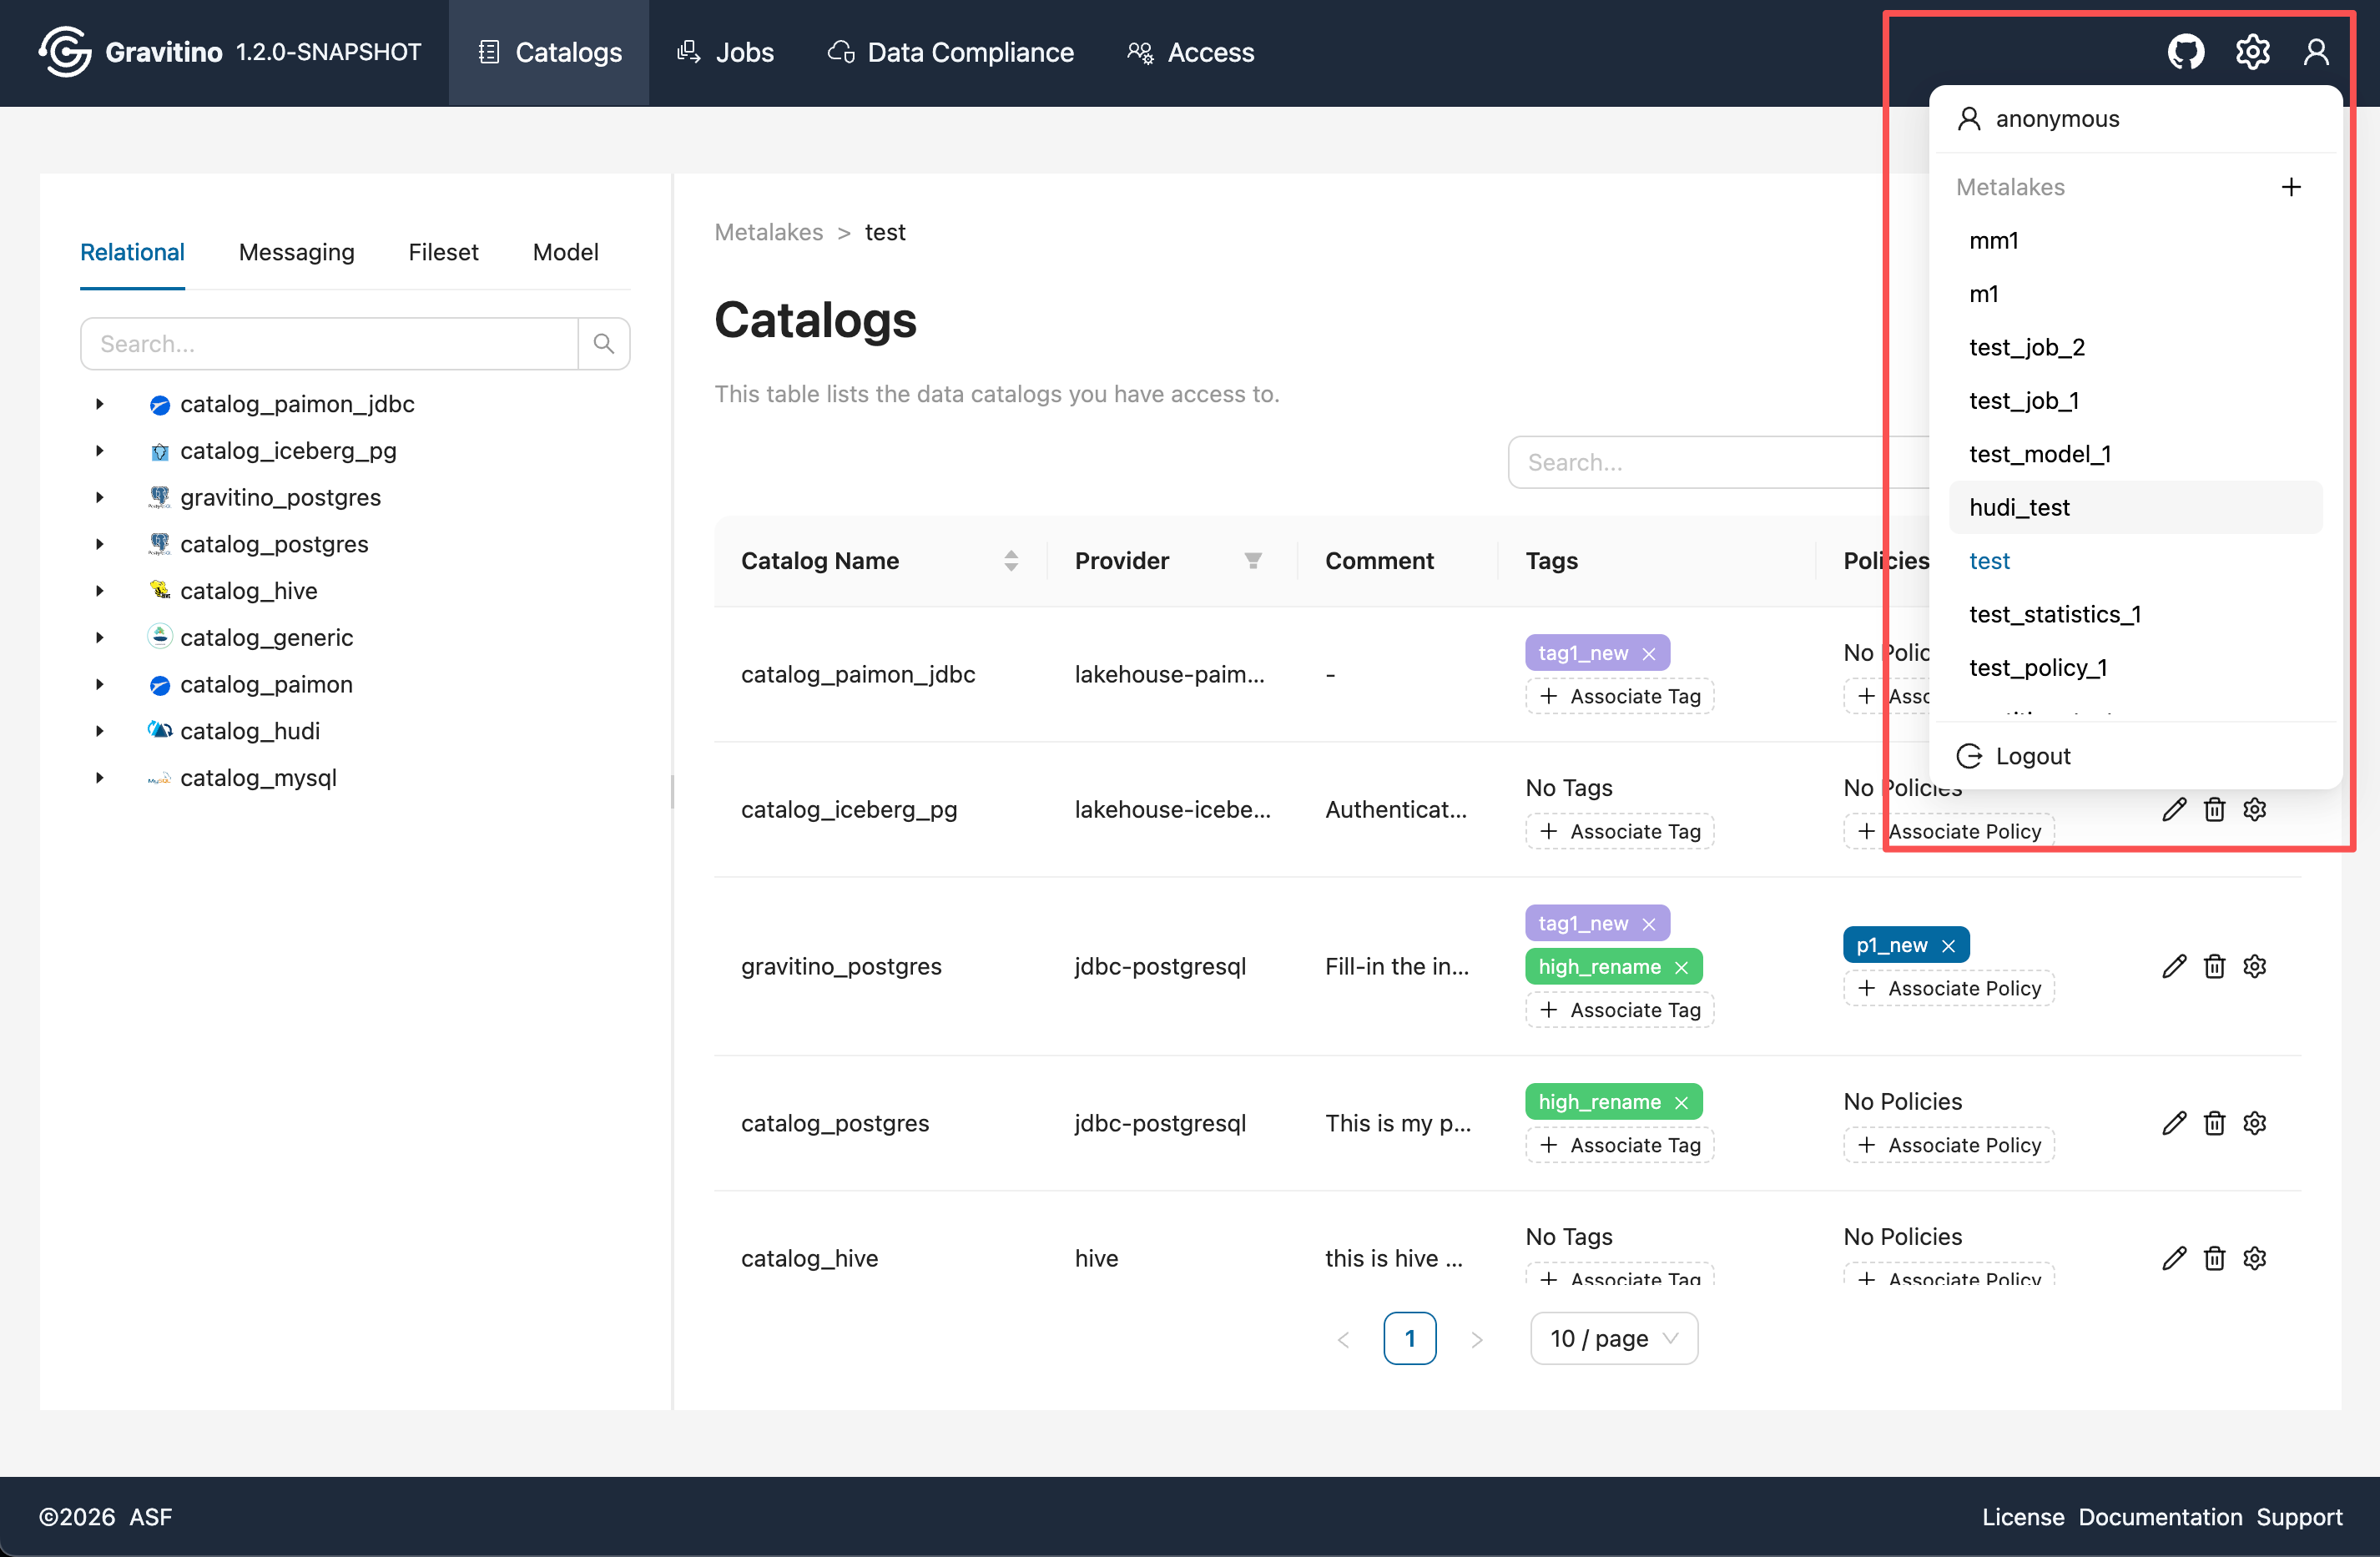2380x1557 pixels.
Task: Click the plus icon to create a new metalake
Action: point(2291,187)
